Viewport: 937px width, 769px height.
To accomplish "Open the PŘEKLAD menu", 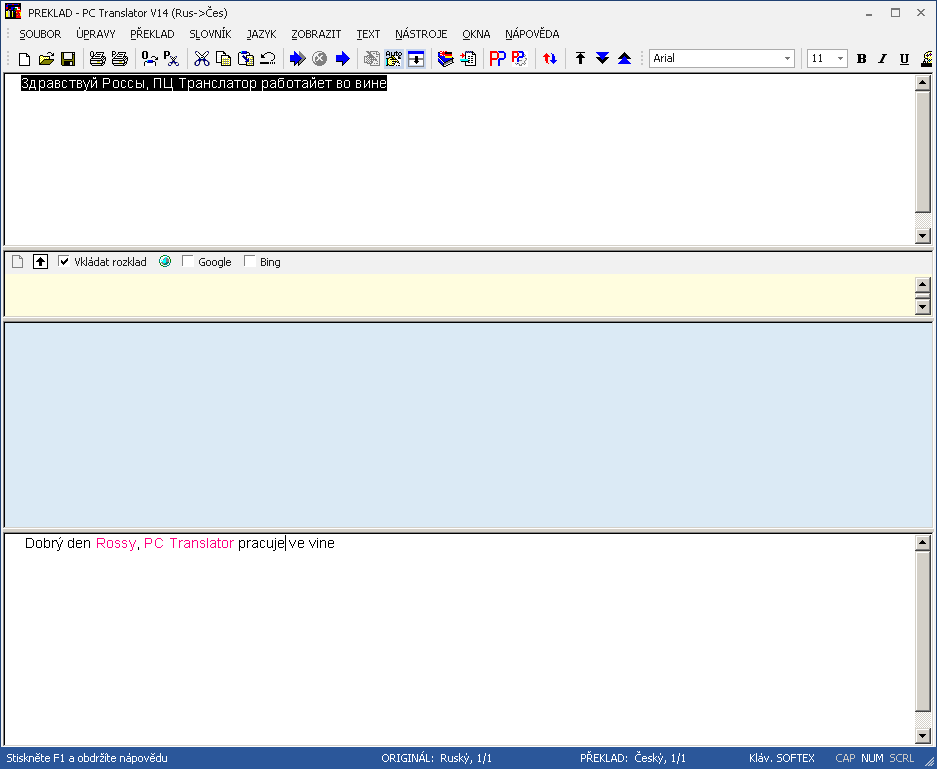I will [x=152, y=34].
